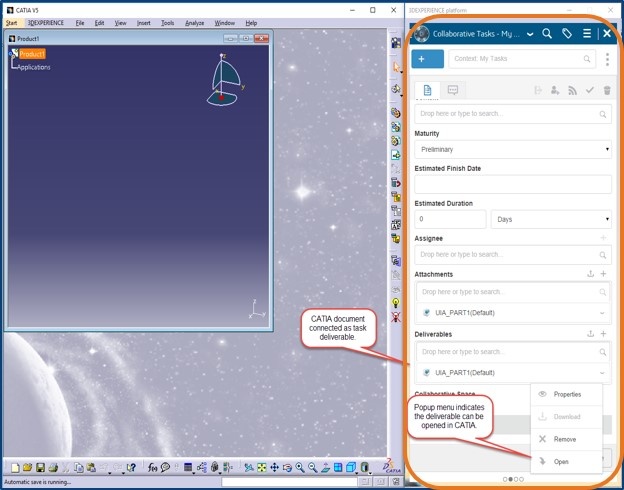Click the trash delete icon
The height and width of the screenshot is (490, 624).
point(607,90)
